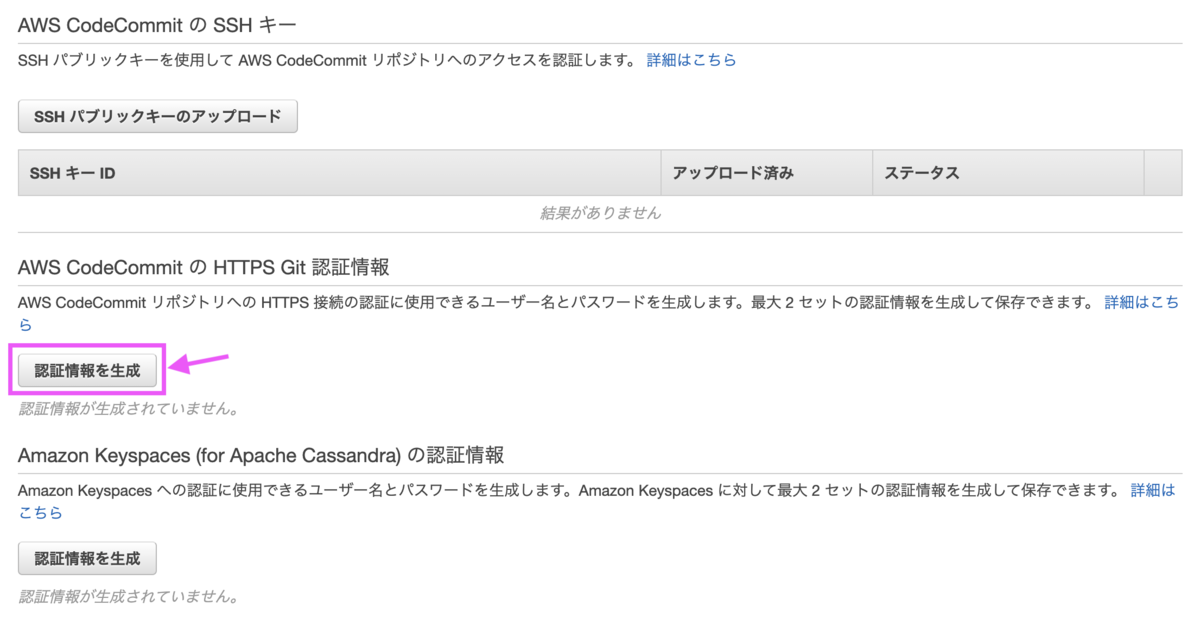1200x618 pixels.
Task: Click the Amazon Keyspaces への認証 description sentence
Action: [569, 490]
